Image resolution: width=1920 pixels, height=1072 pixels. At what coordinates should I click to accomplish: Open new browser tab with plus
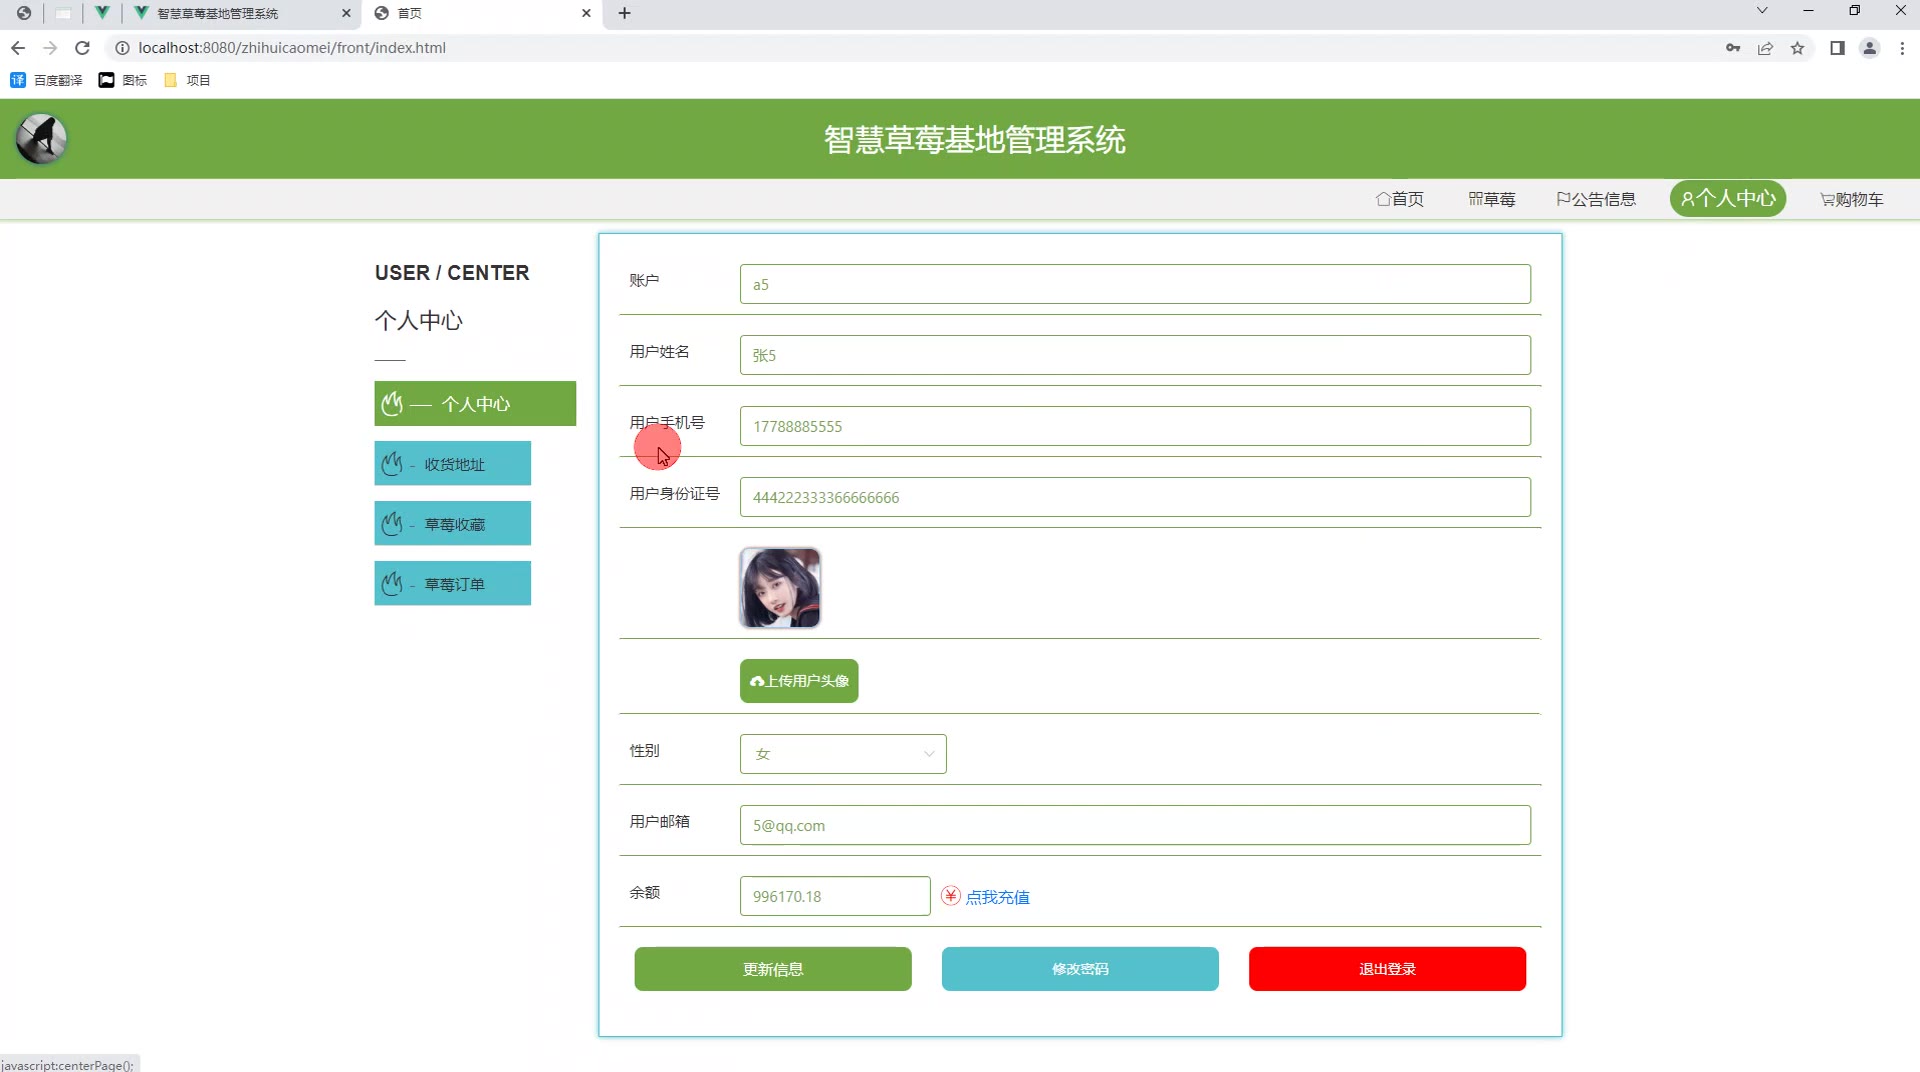pyautogui.click(x=625, y=13)
